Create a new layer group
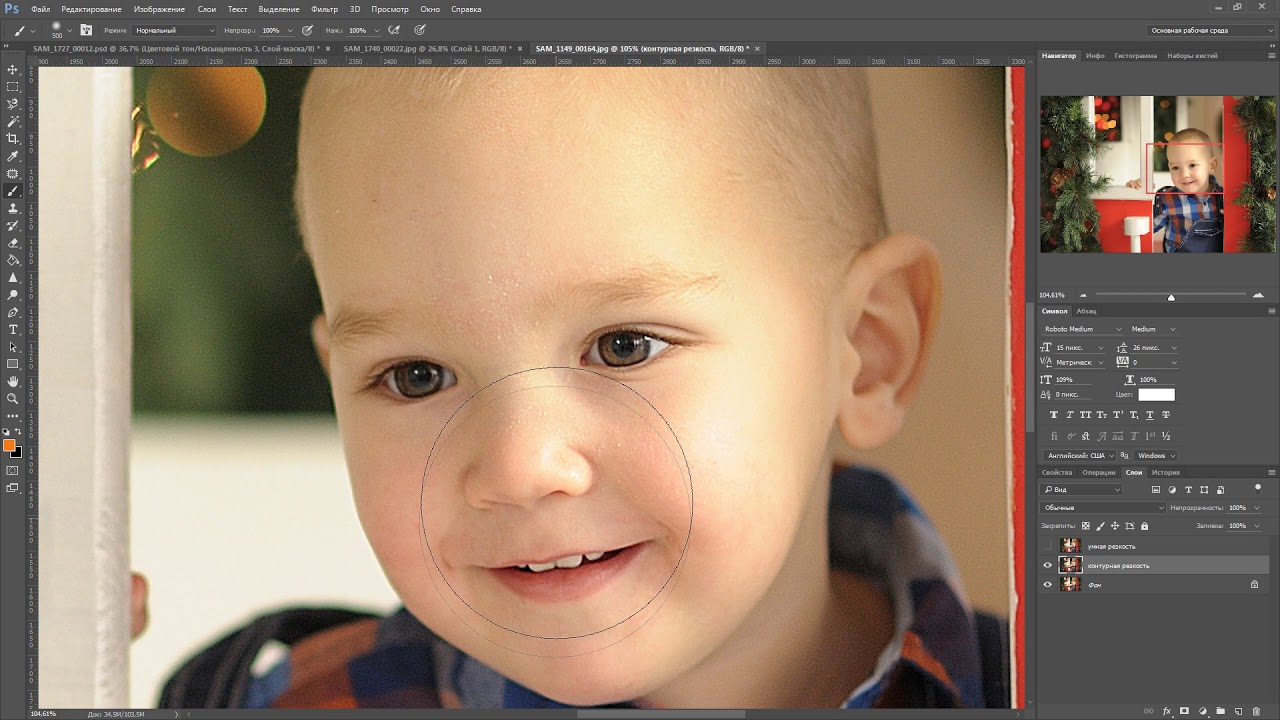The height and width of the screenshot is (720, 1280). [x=1220, y=711]
